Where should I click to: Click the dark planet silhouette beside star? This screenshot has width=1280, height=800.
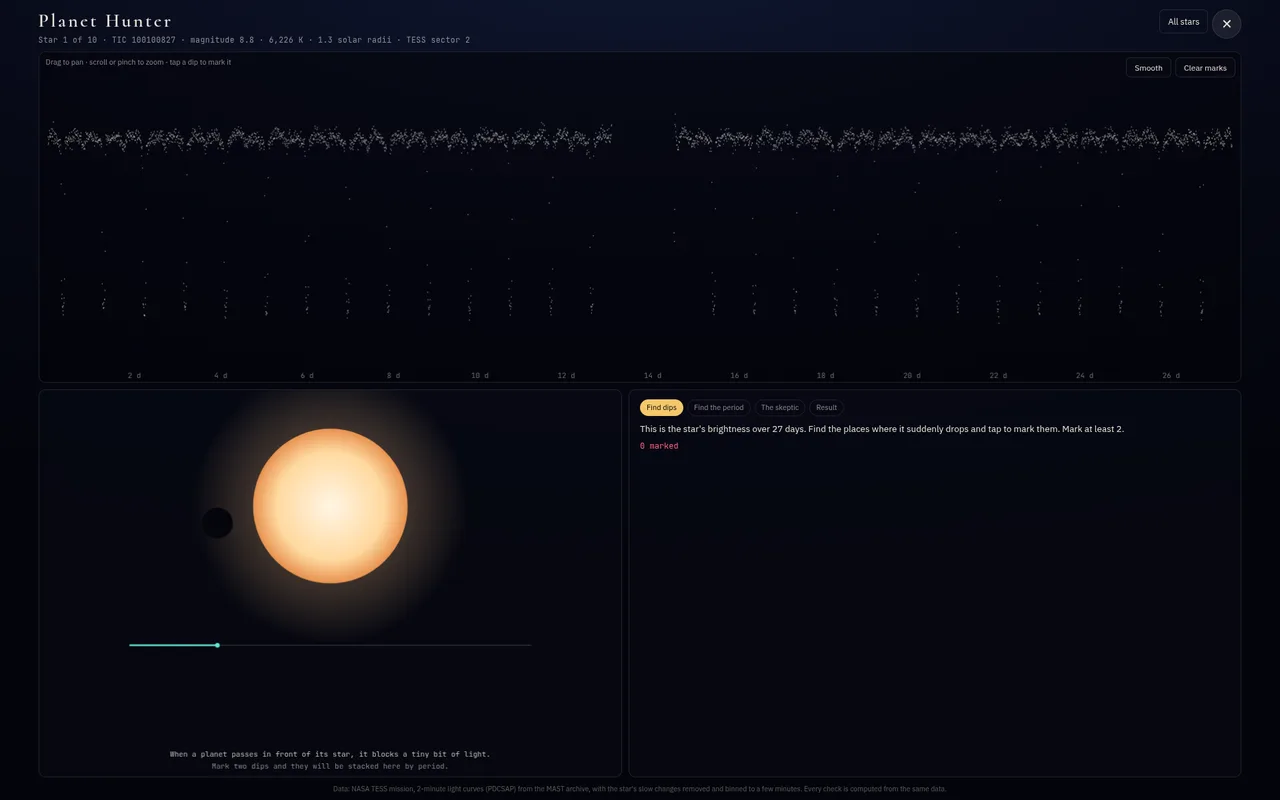point(218,523)
